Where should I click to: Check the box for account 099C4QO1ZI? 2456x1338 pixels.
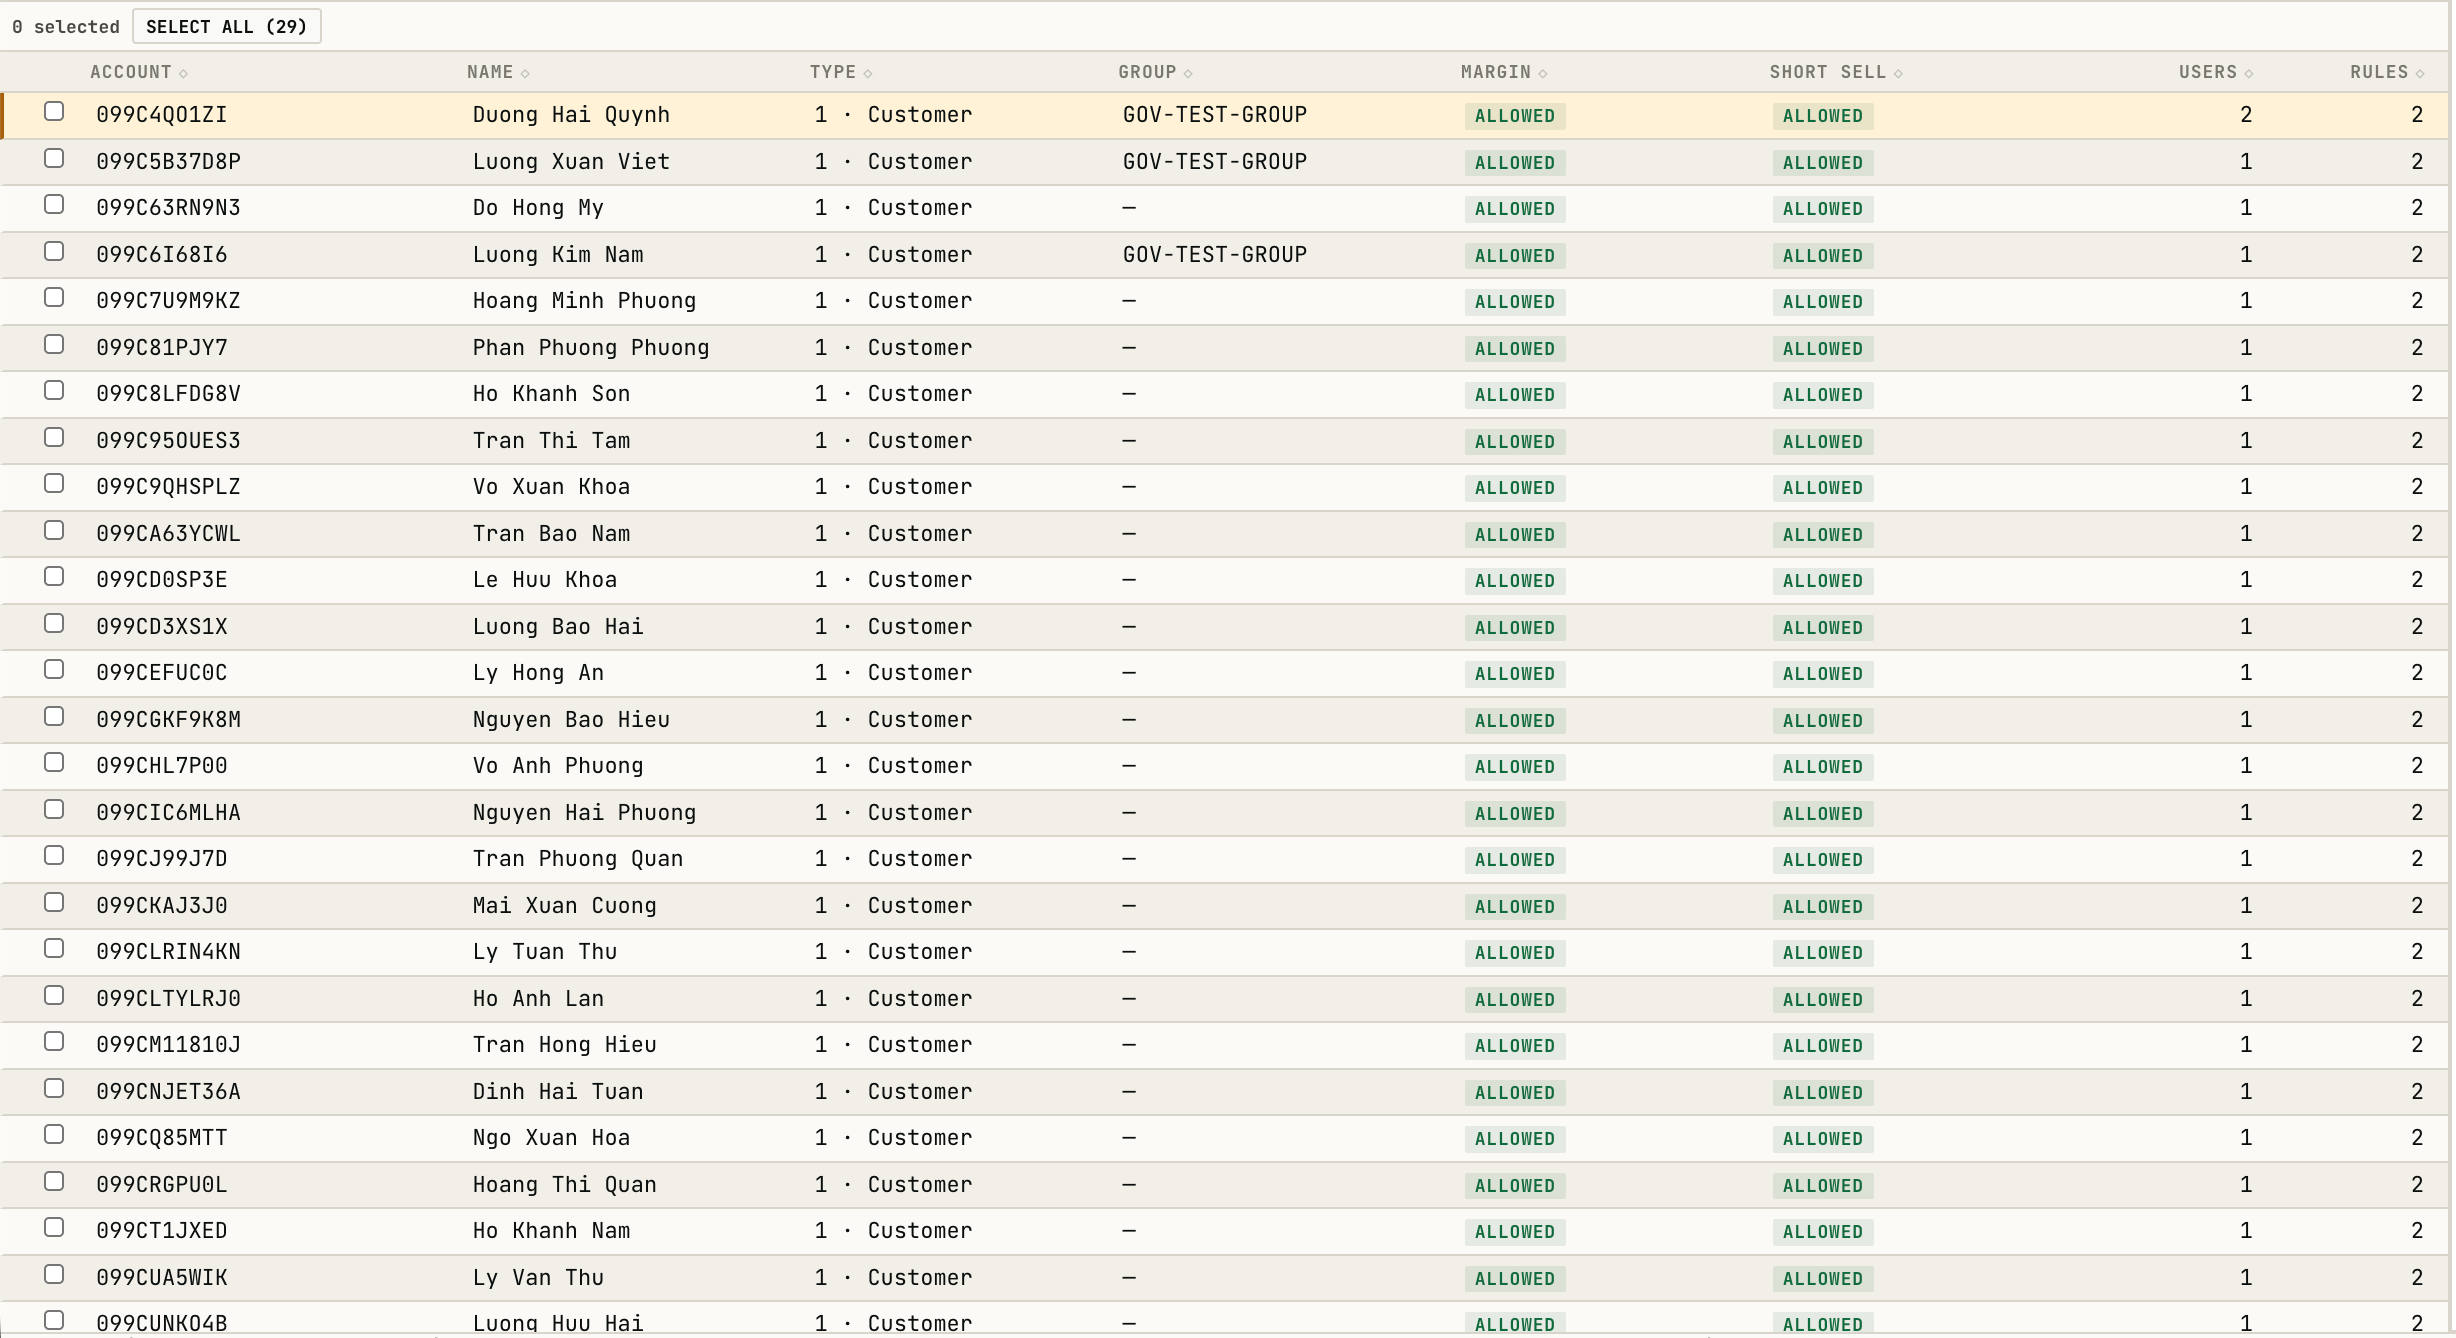(54, 112)
